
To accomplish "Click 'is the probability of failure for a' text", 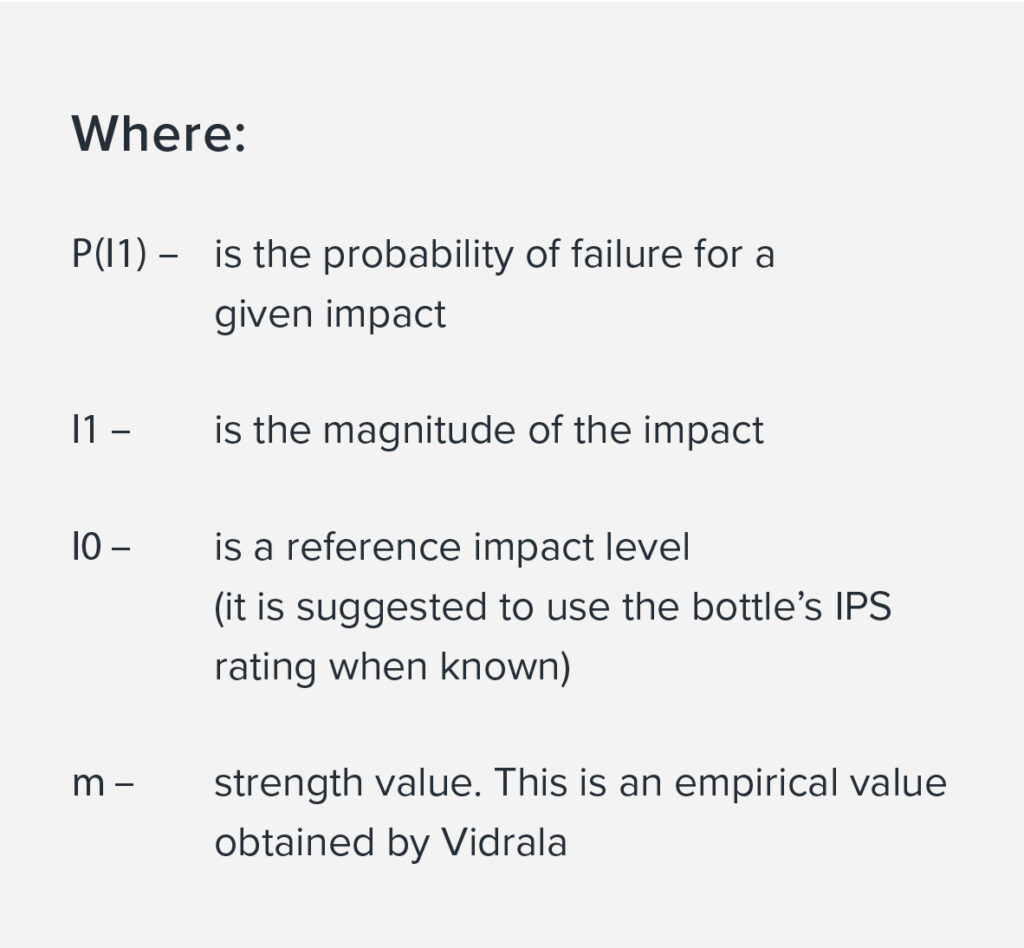I will (494, 254).
